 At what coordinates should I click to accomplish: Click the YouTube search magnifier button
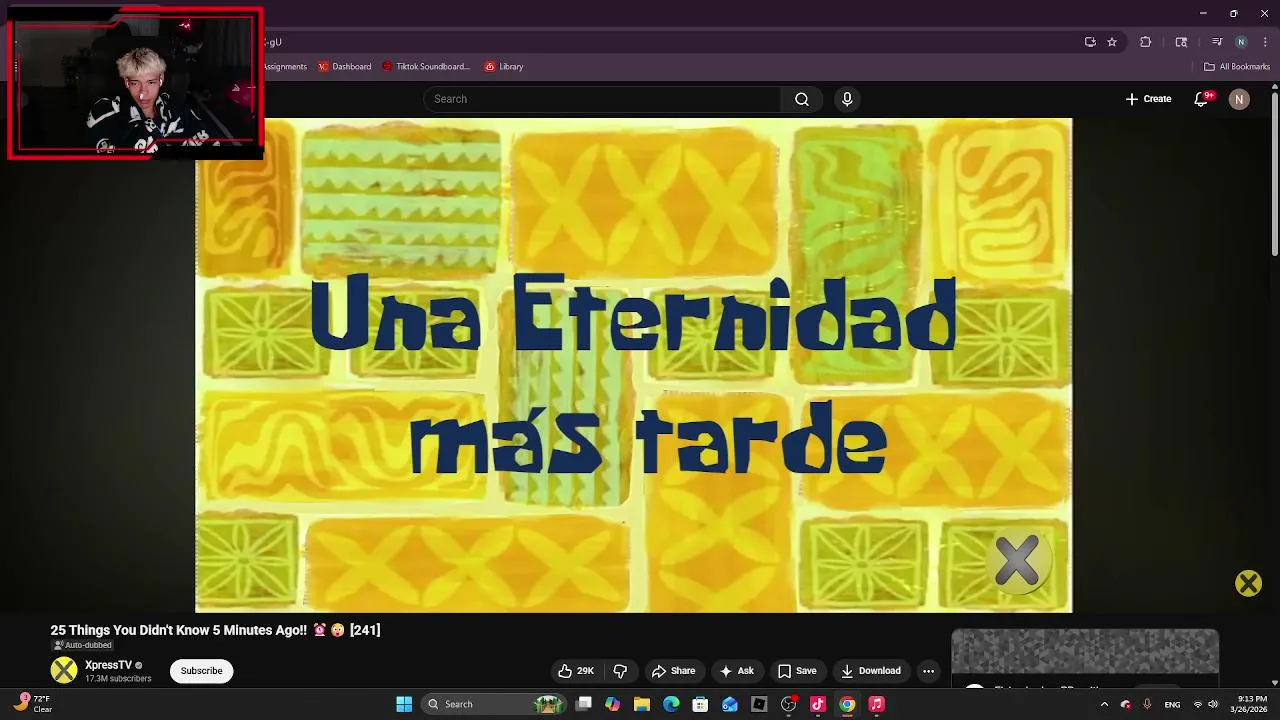coord(801,99)
